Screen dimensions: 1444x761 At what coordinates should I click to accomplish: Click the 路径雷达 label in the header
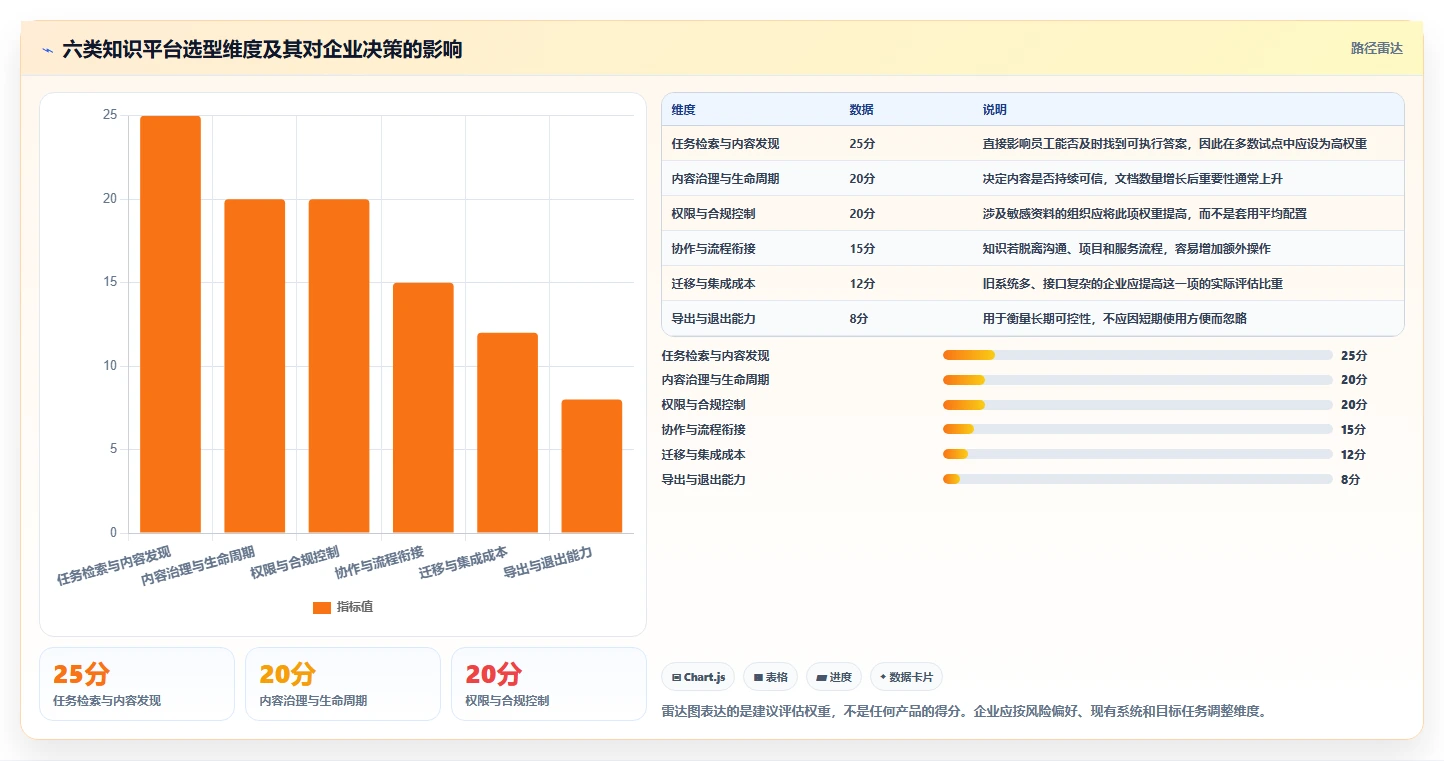(1377, 48)
